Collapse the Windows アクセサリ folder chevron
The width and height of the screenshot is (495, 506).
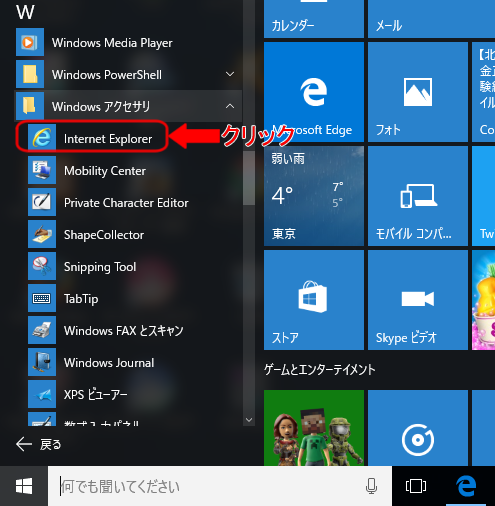coord(230,106)
